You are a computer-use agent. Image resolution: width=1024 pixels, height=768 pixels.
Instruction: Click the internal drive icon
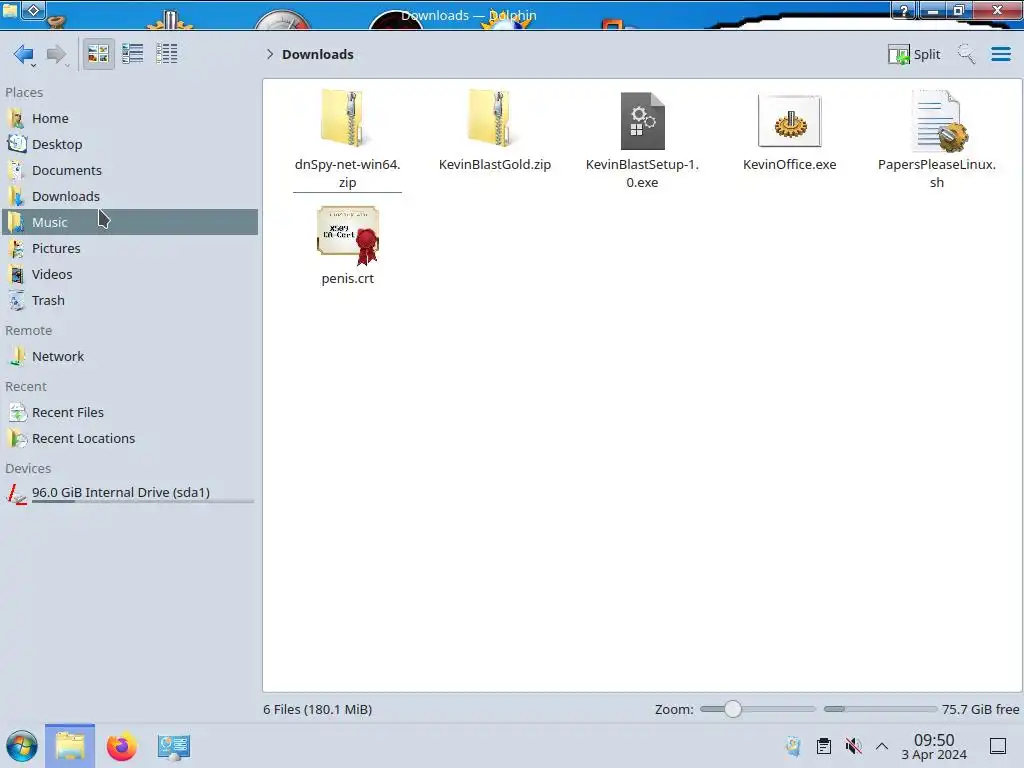click(16, 494)
